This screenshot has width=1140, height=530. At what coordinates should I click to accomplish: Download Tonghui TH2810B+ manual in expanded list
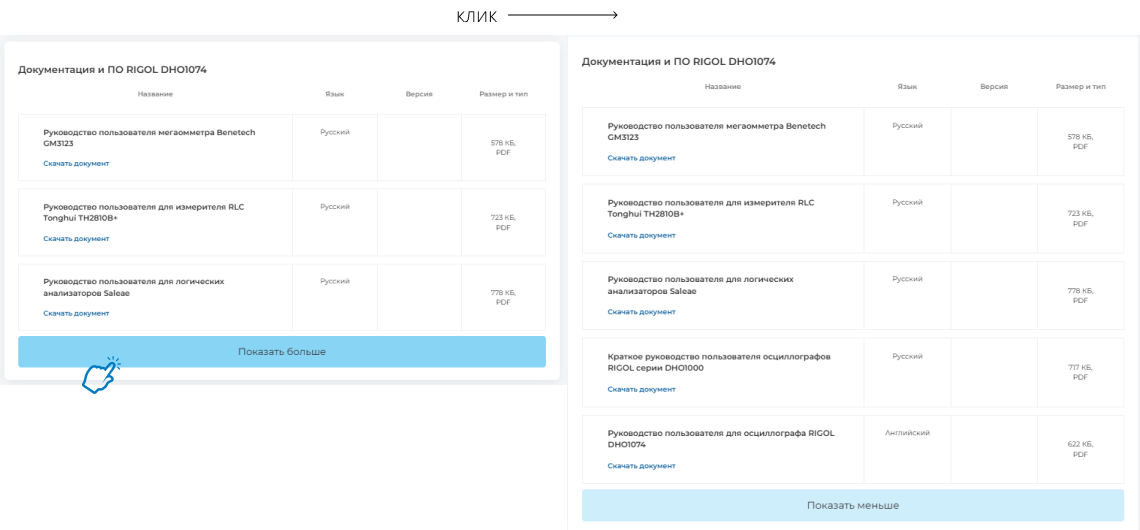pyautogui.click(x=641, y=235)
